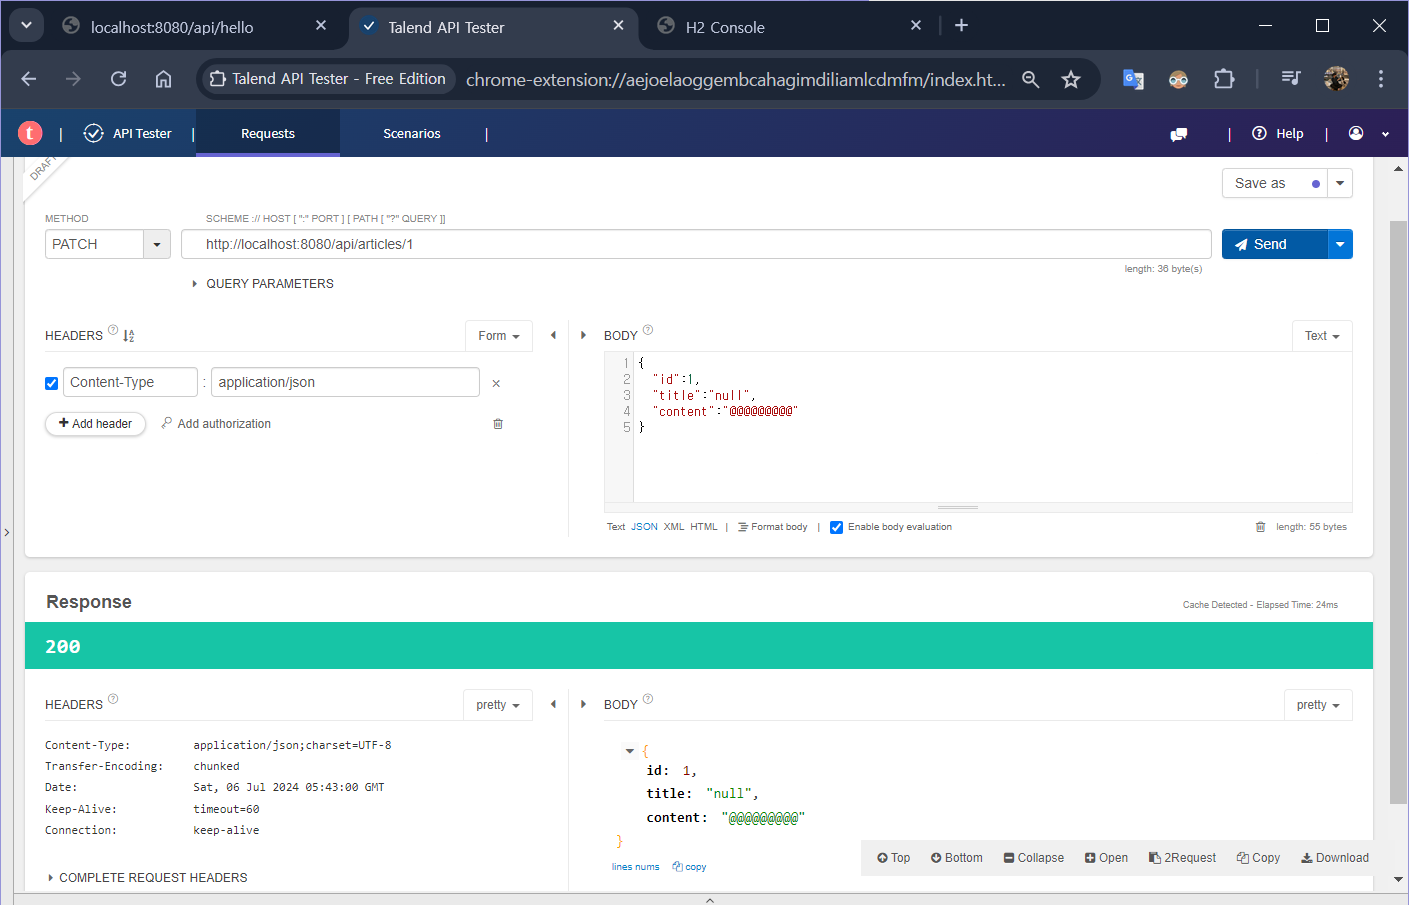Open the API Tester home link
1409x905 pixels.
pos(128,133)
